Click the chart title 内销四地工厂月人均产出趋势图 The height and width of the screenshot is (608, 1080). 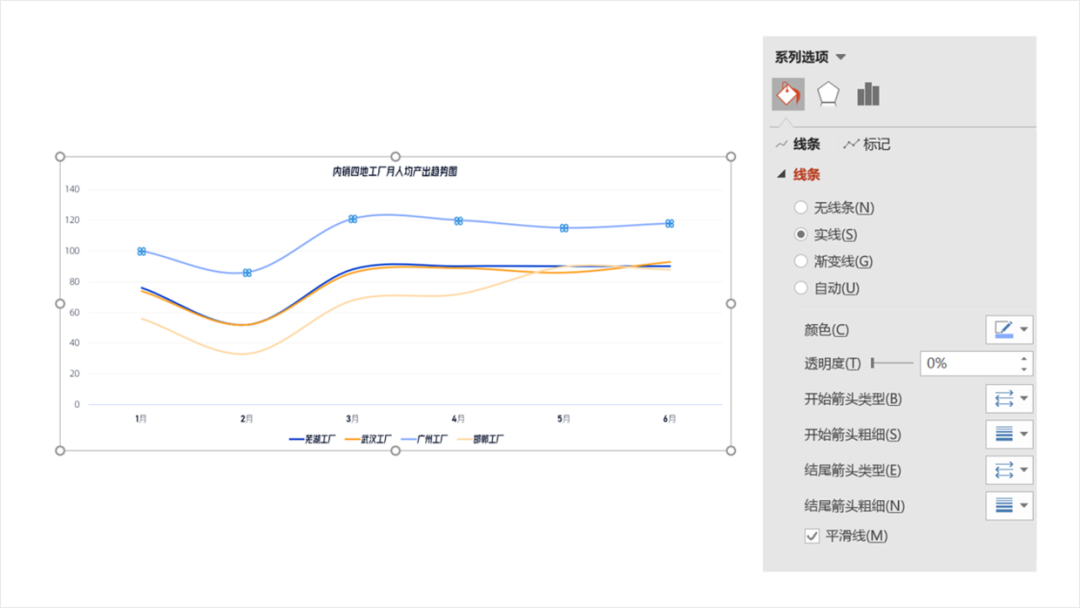tap(395, 171)
